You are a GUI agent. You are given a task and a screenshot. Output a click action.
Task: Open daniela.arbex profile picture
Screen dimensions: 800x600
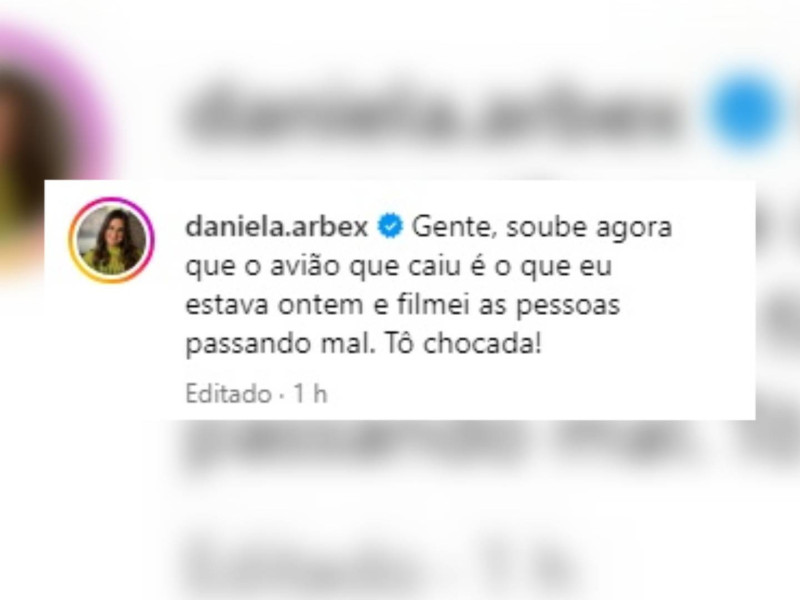[111, 240]
